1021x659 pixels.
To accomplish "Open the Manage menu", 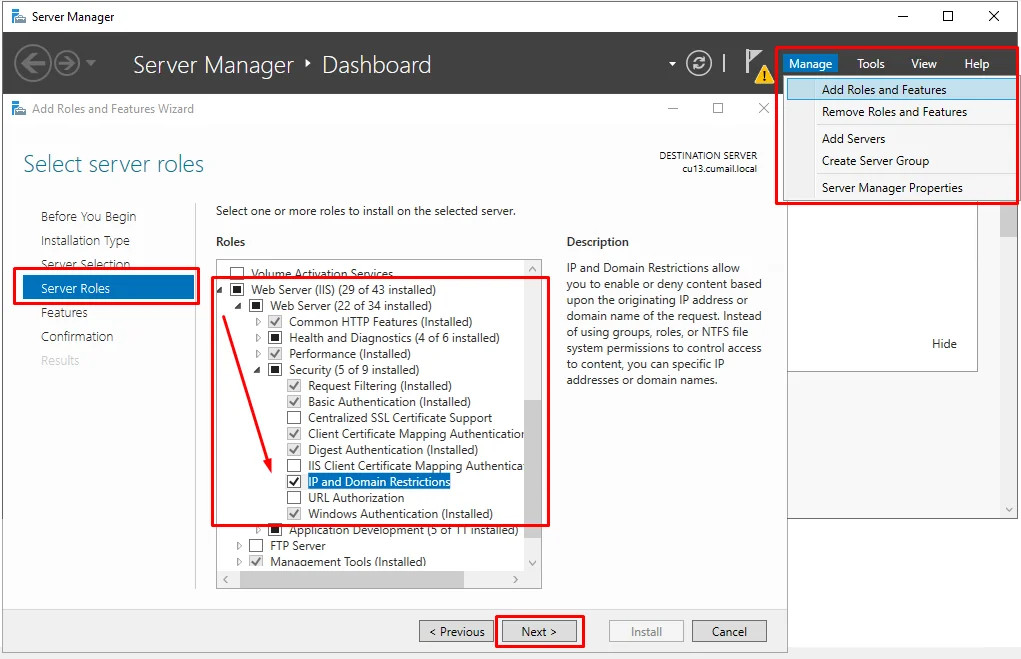I will (x=810, y=64).
